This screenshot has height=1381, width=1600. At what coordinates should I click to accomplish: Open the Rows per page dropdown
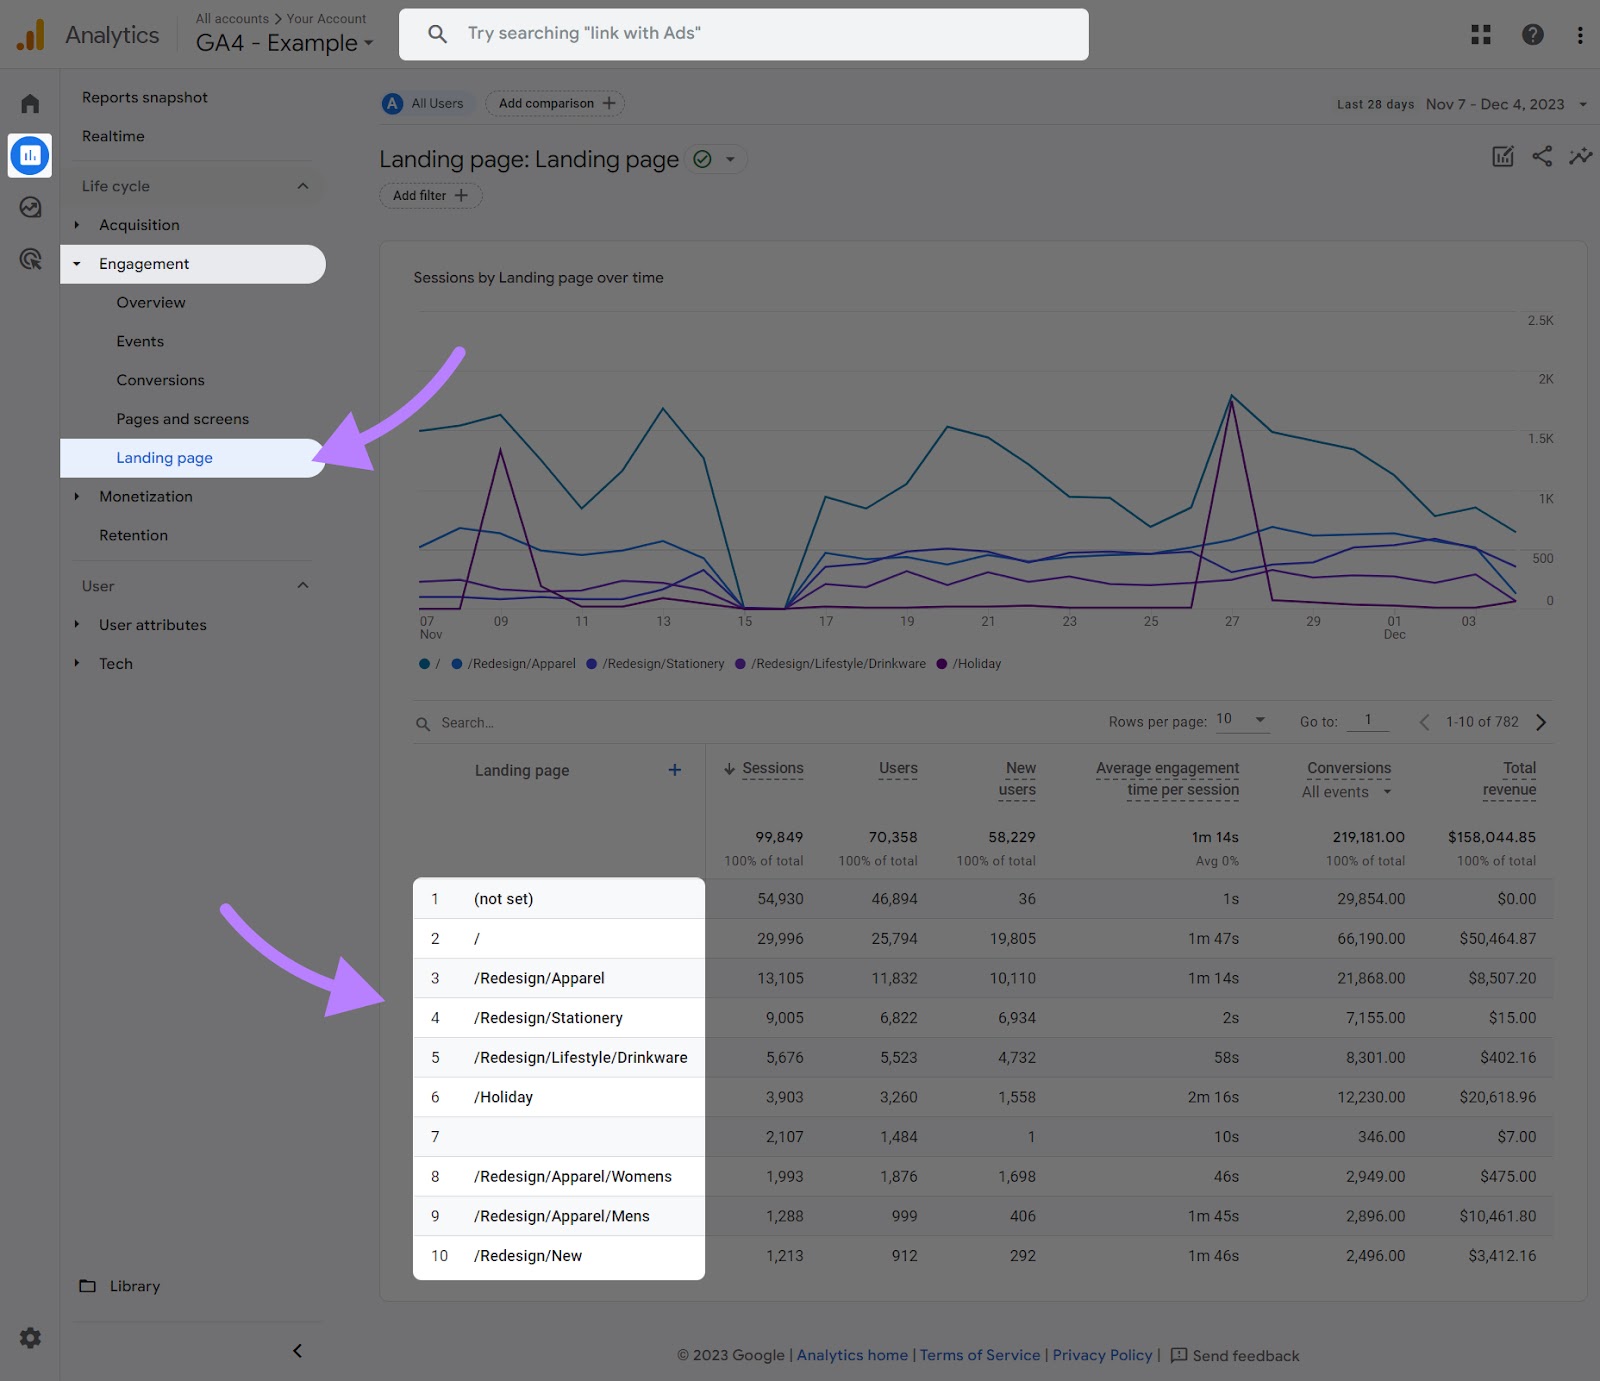pyautogui.click(x=1242, y=720)
